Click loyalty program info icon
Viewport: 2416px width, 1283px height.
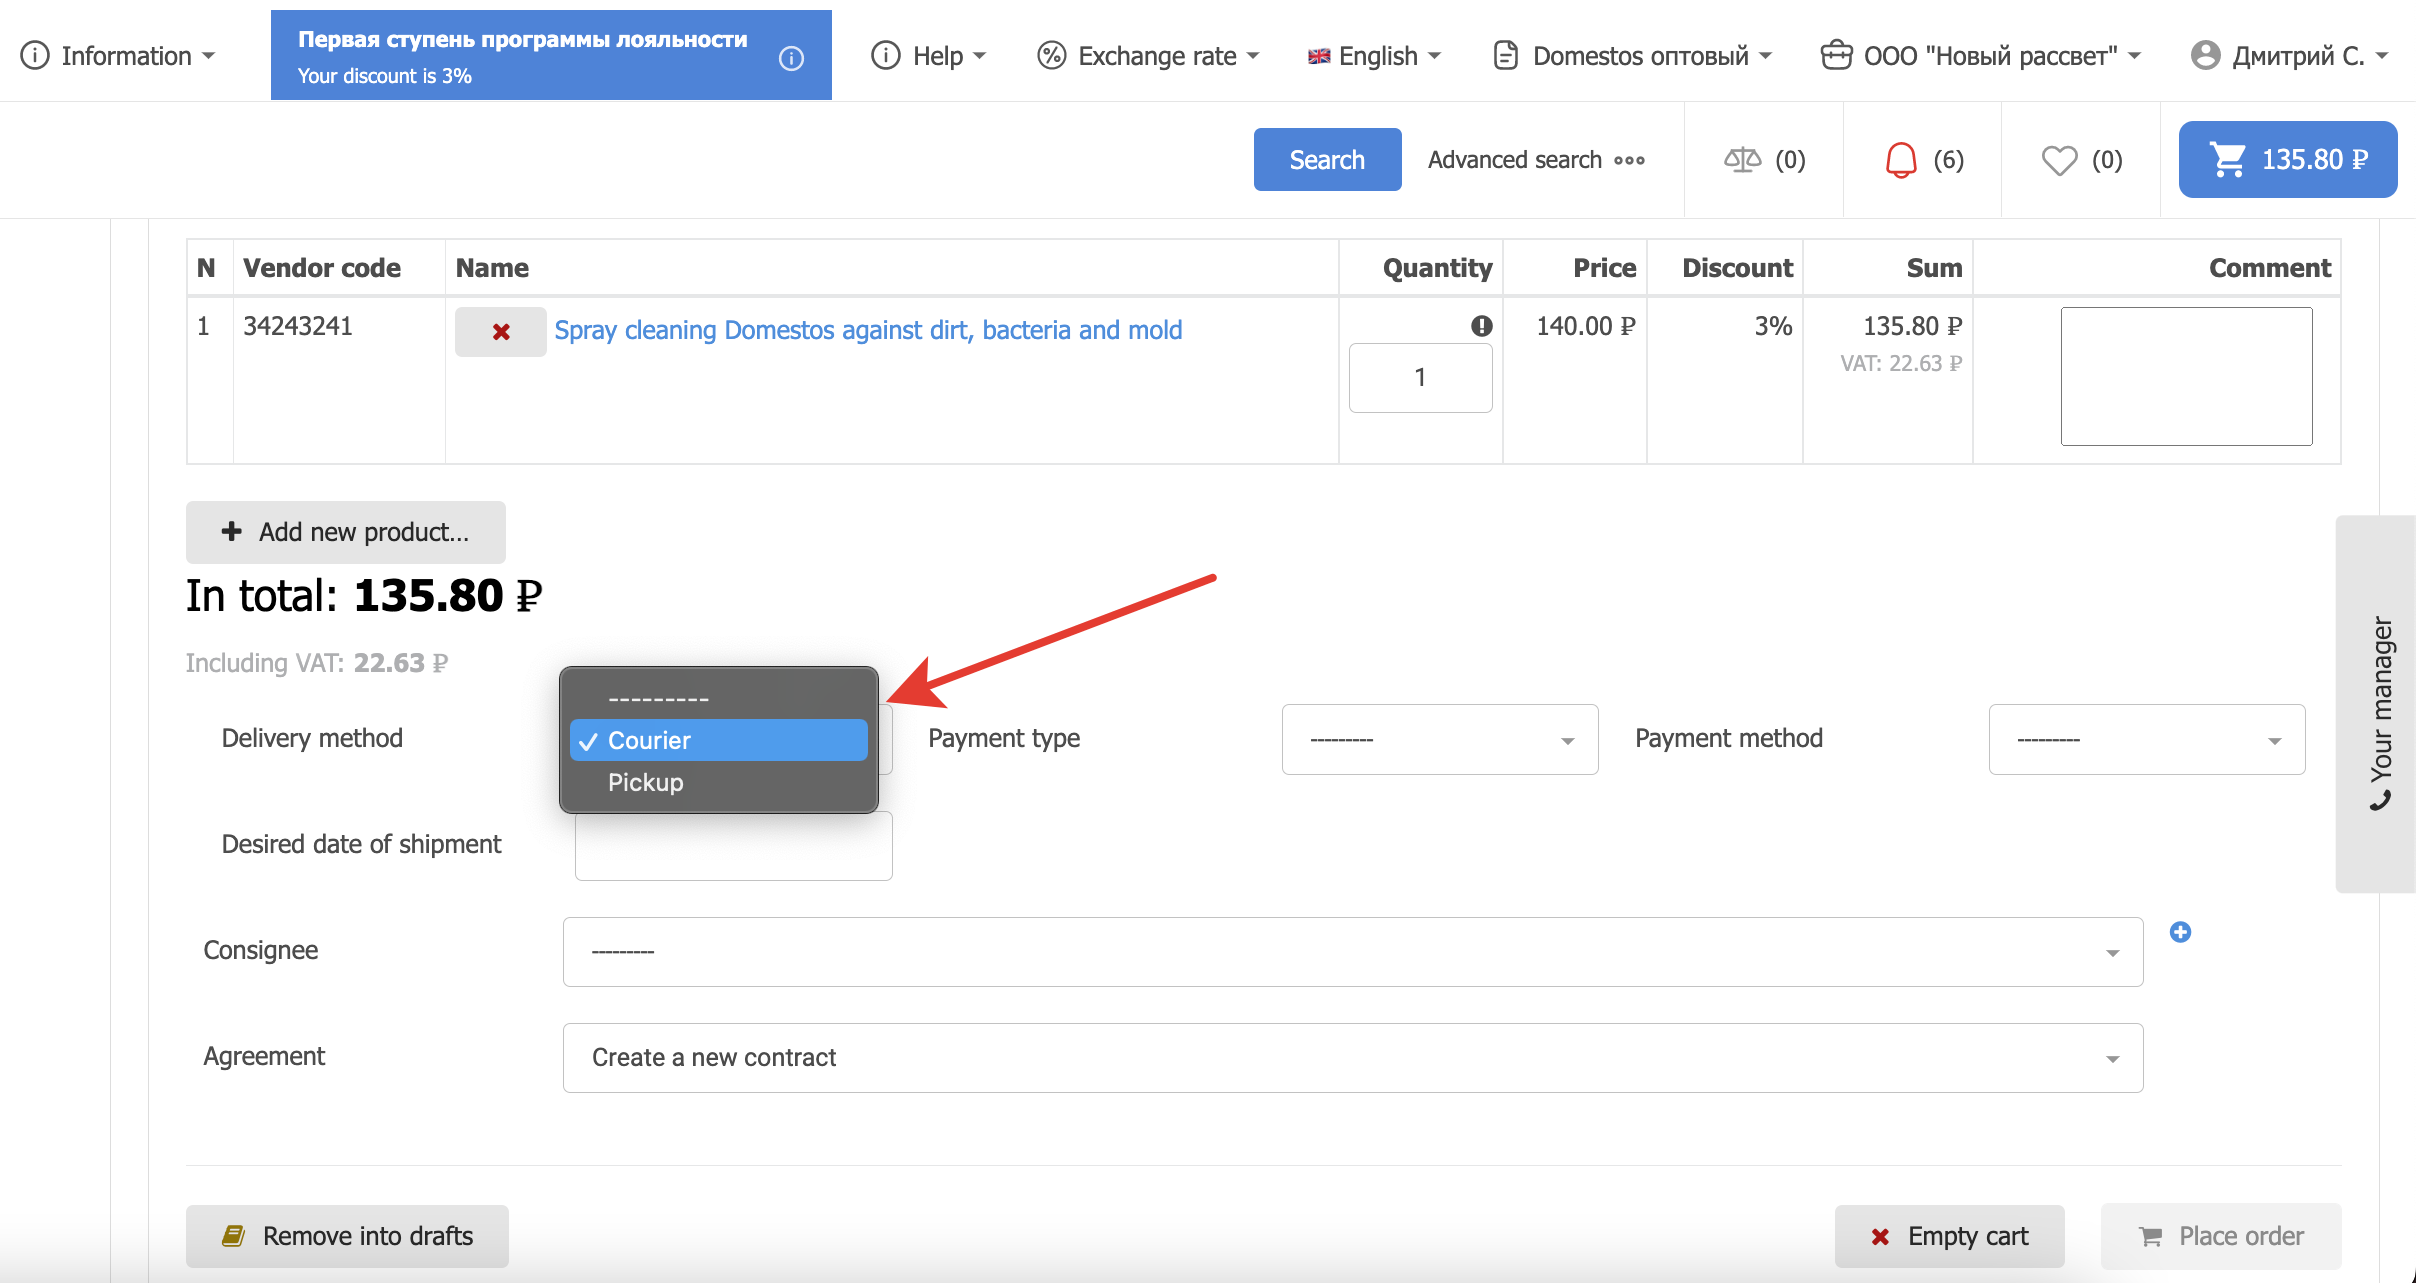(791, 59)
